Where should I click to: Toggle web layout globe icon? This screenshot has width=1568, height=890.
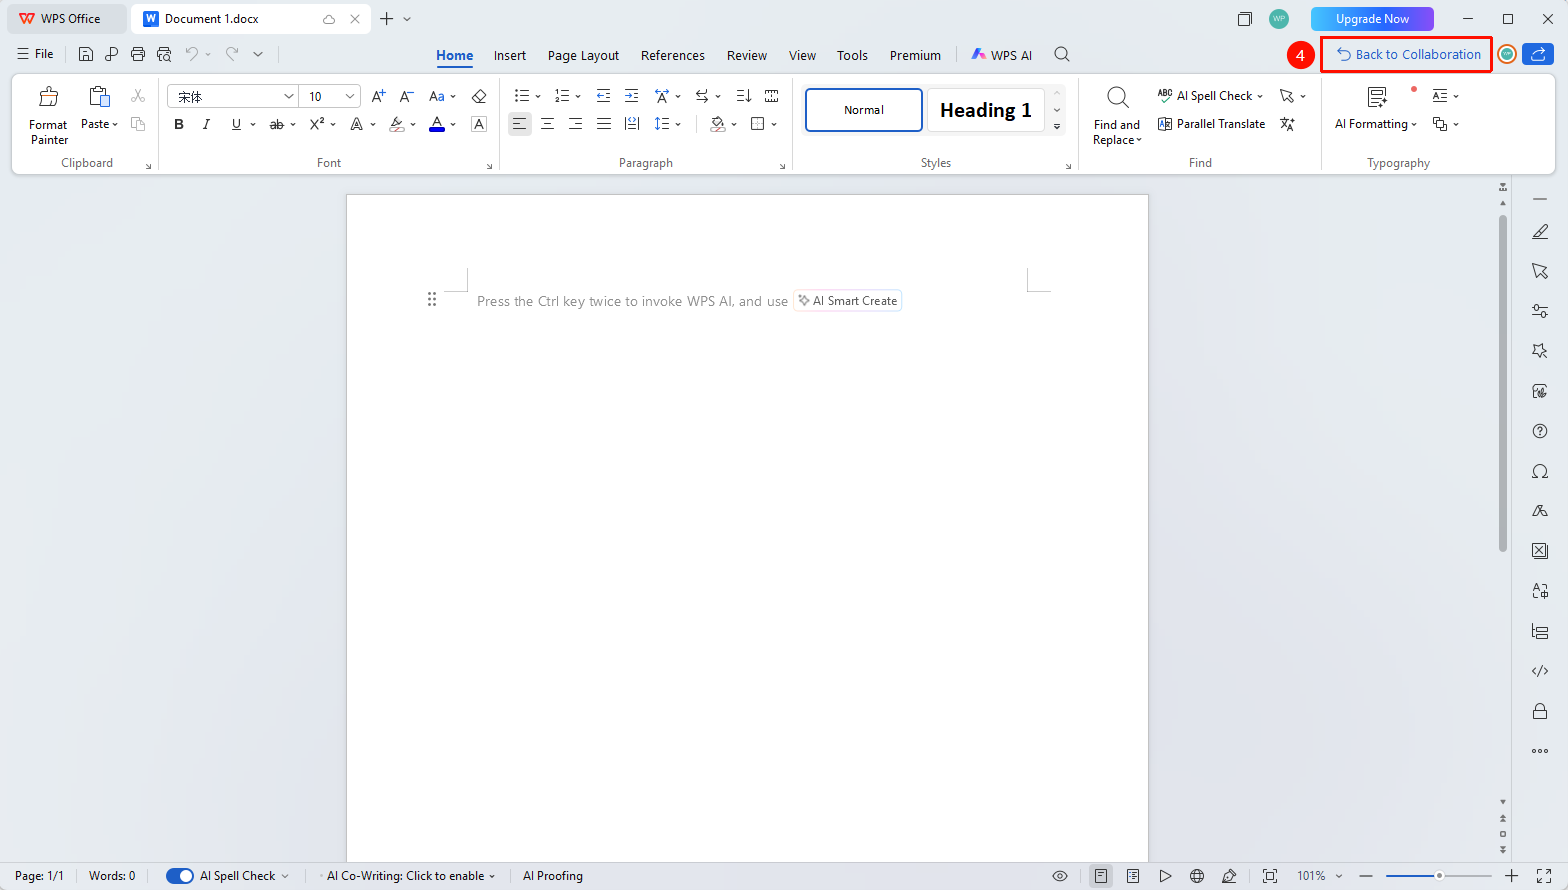click(x=1197, y=876)
